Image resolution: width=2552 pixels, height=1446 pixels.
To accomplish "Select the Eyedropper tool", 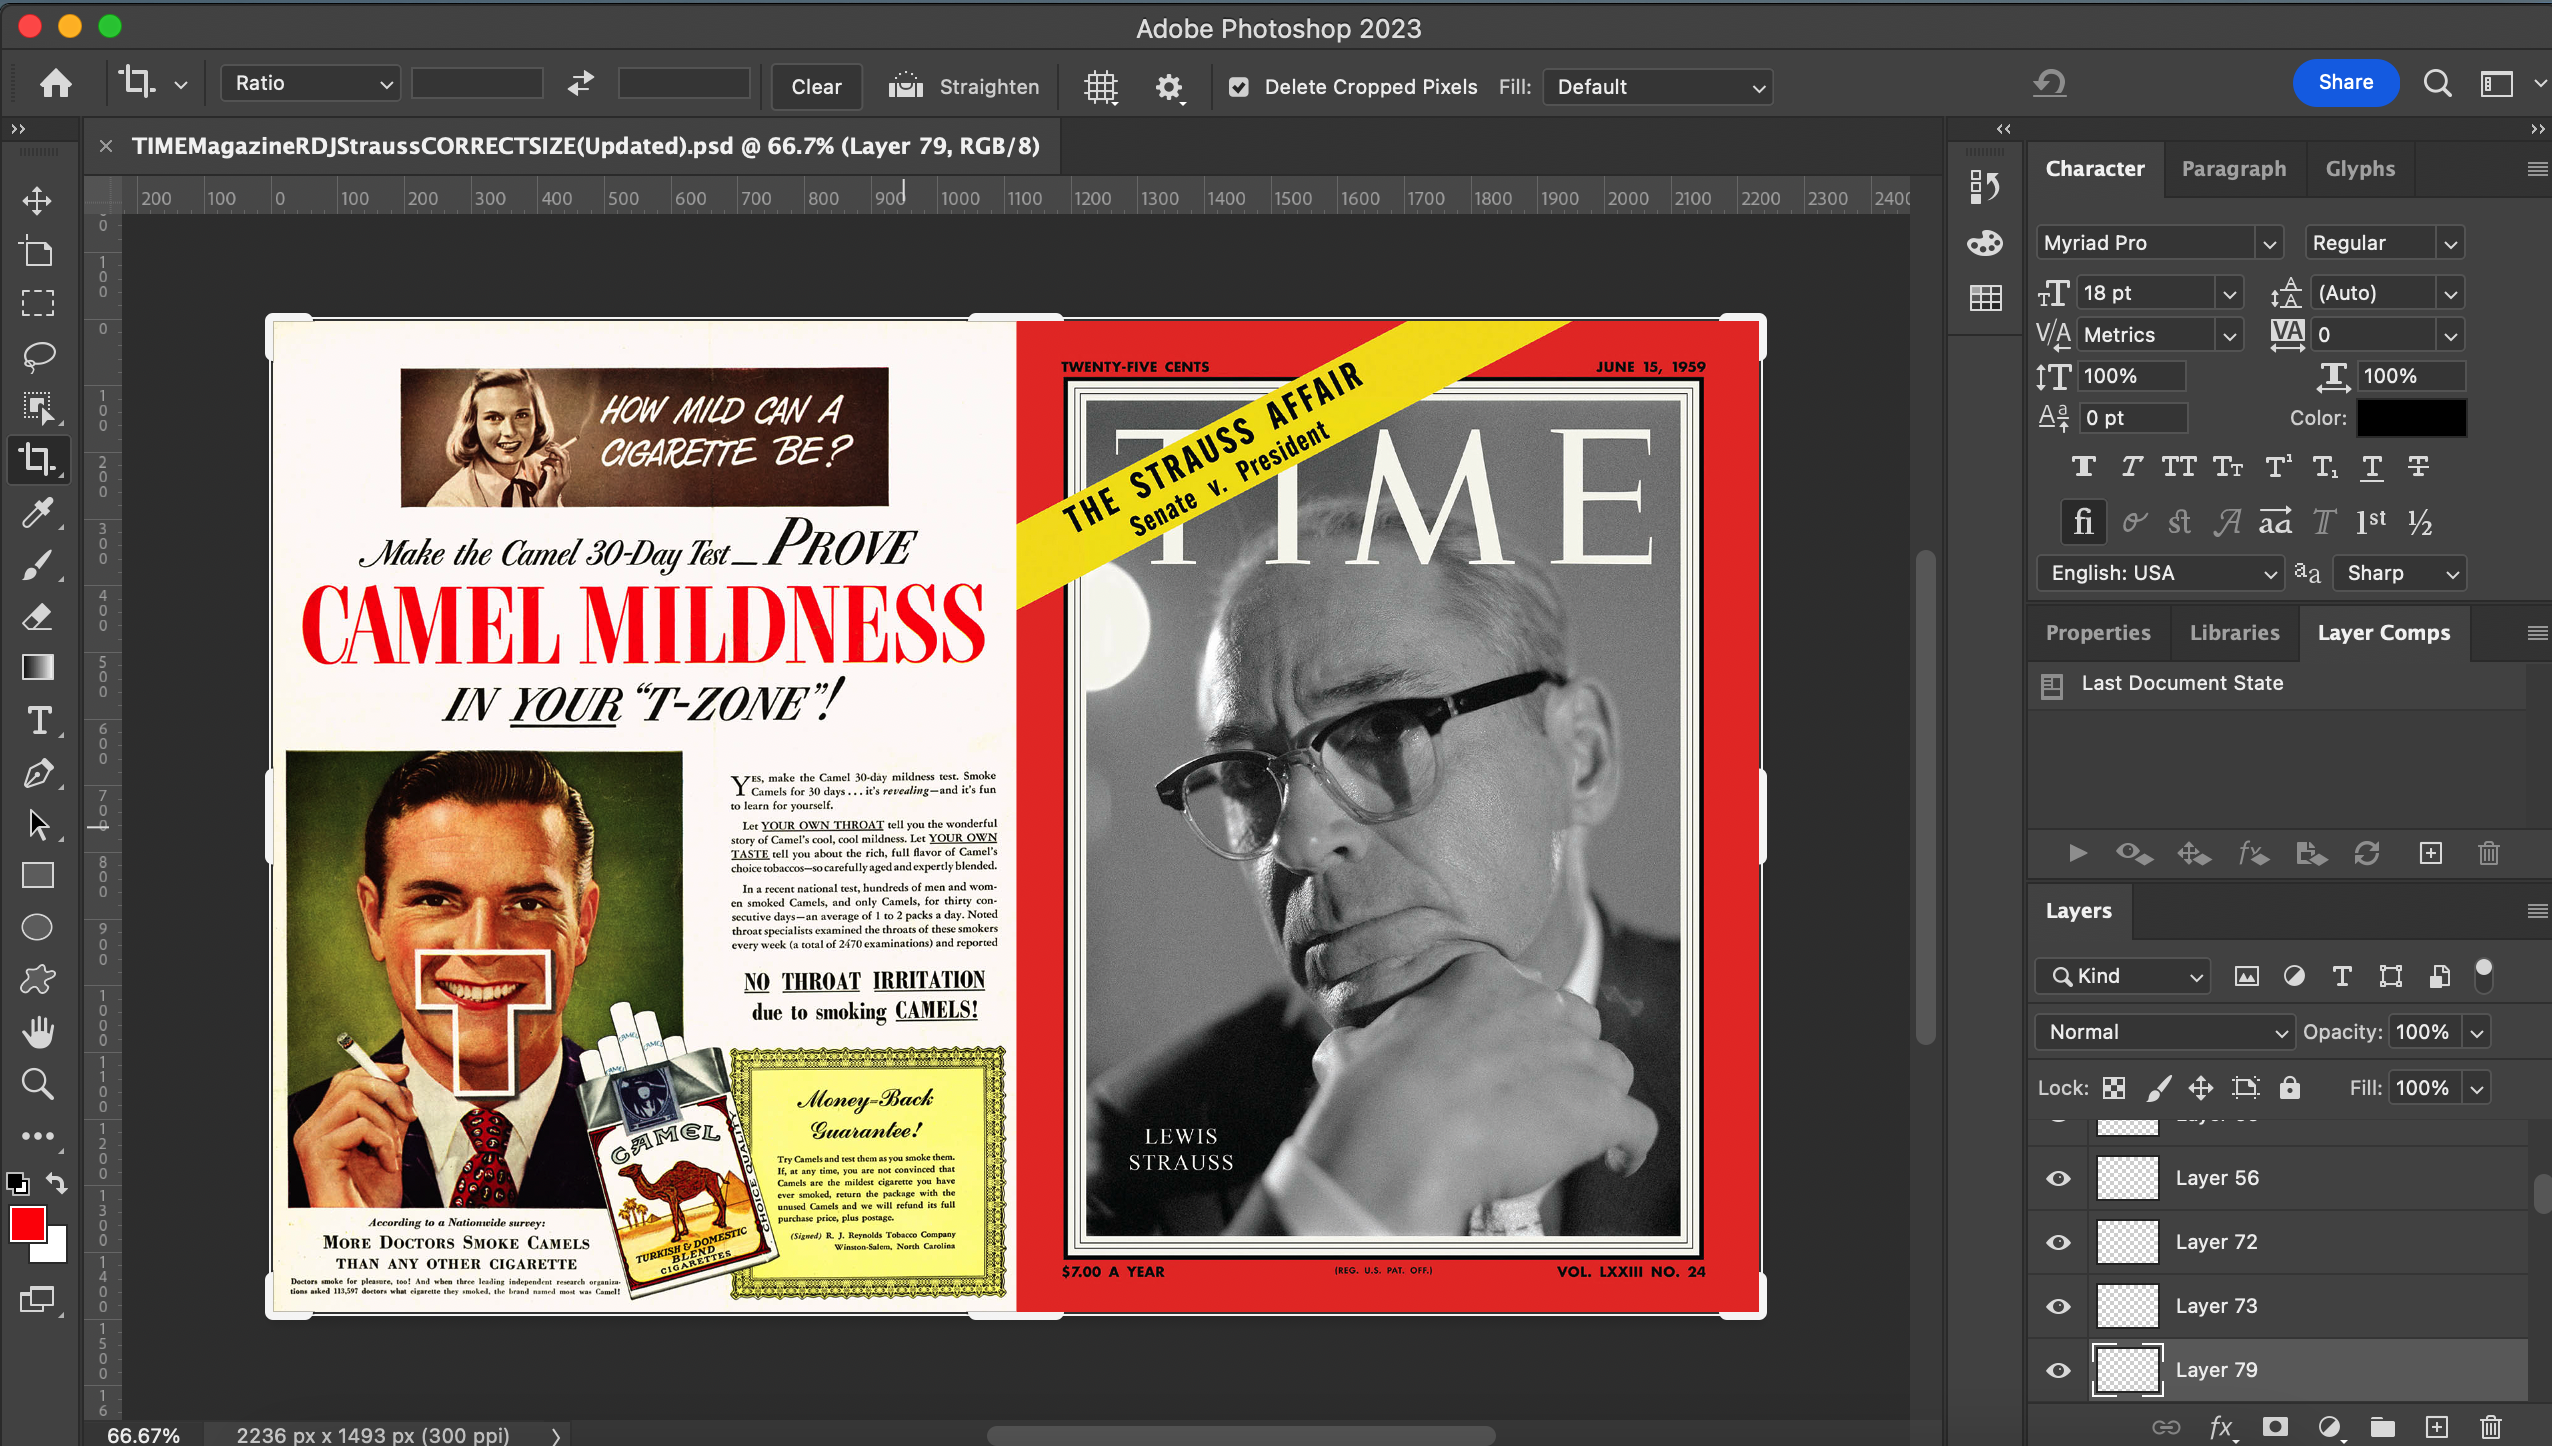I will 38,512.
